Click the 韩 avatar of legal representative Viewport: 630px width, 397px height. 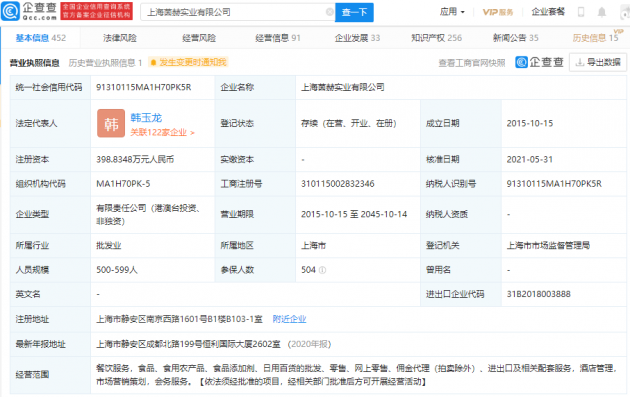click(x=111, y=123)
